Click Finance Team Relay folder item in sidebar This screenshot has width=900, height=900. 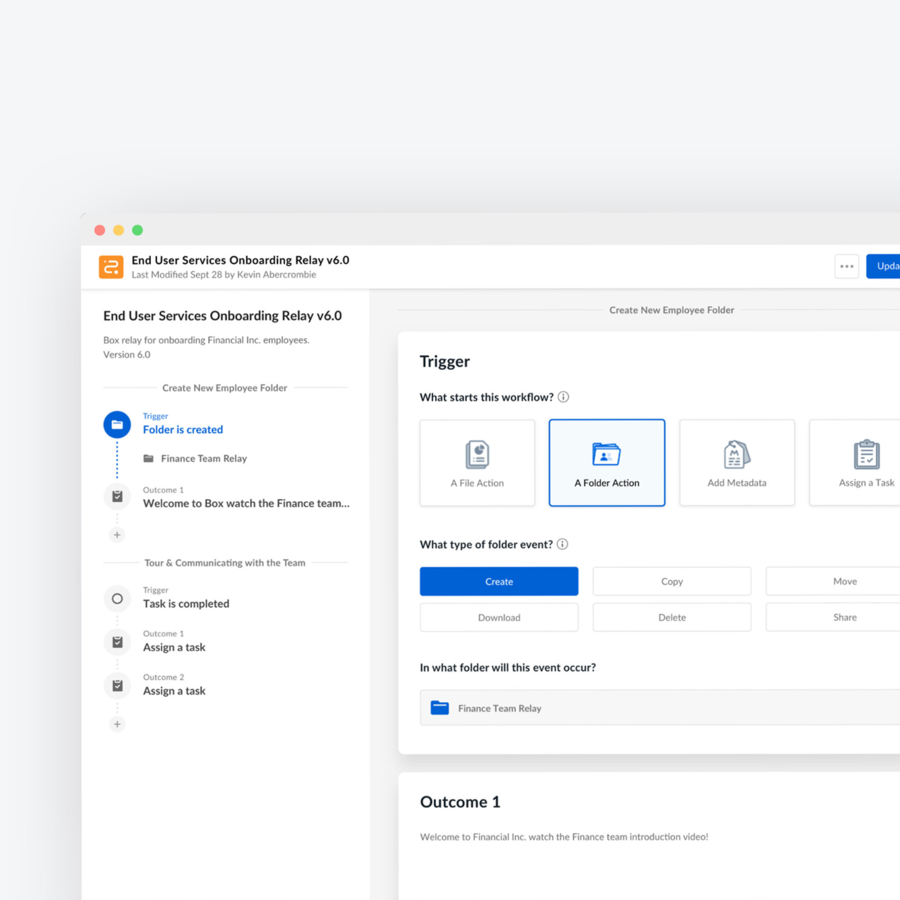tap(203, 459)
